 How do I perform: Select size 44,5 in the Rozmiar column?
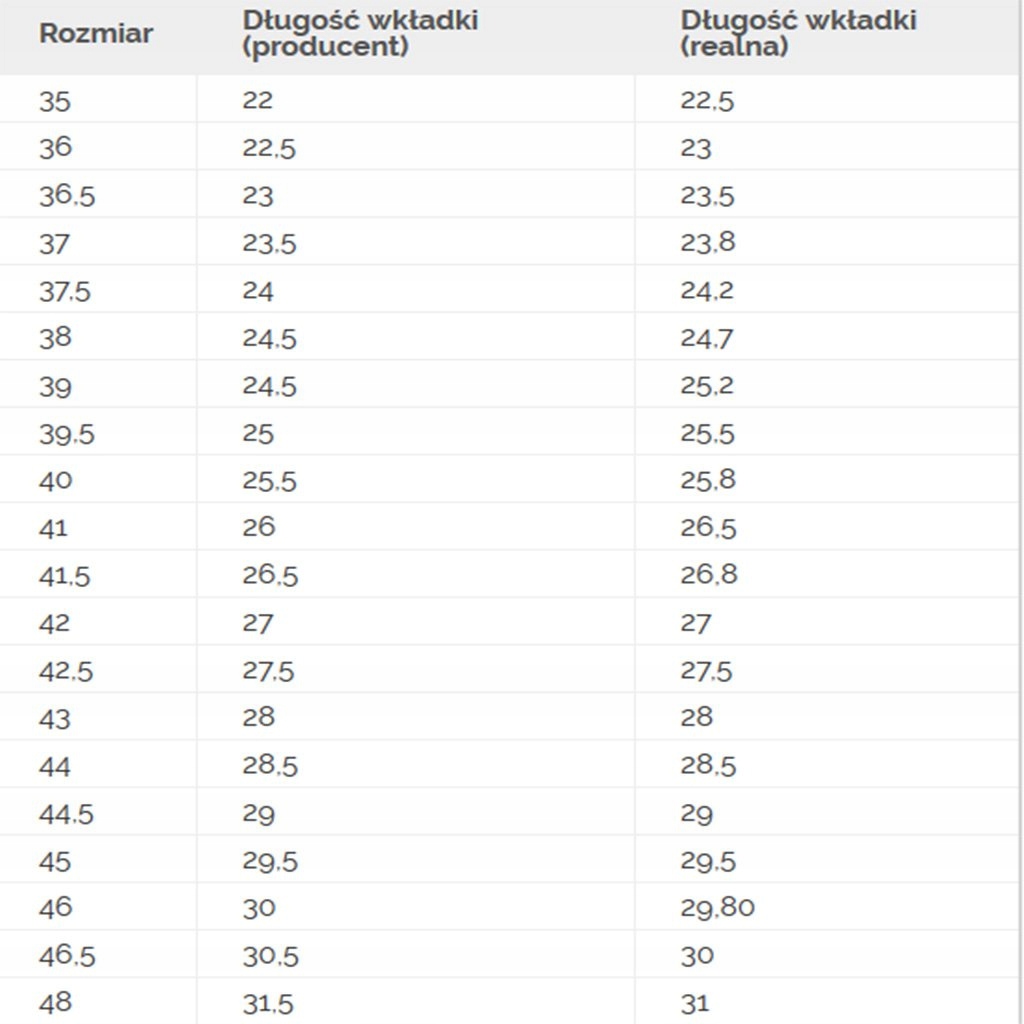(x=66, y=814)
